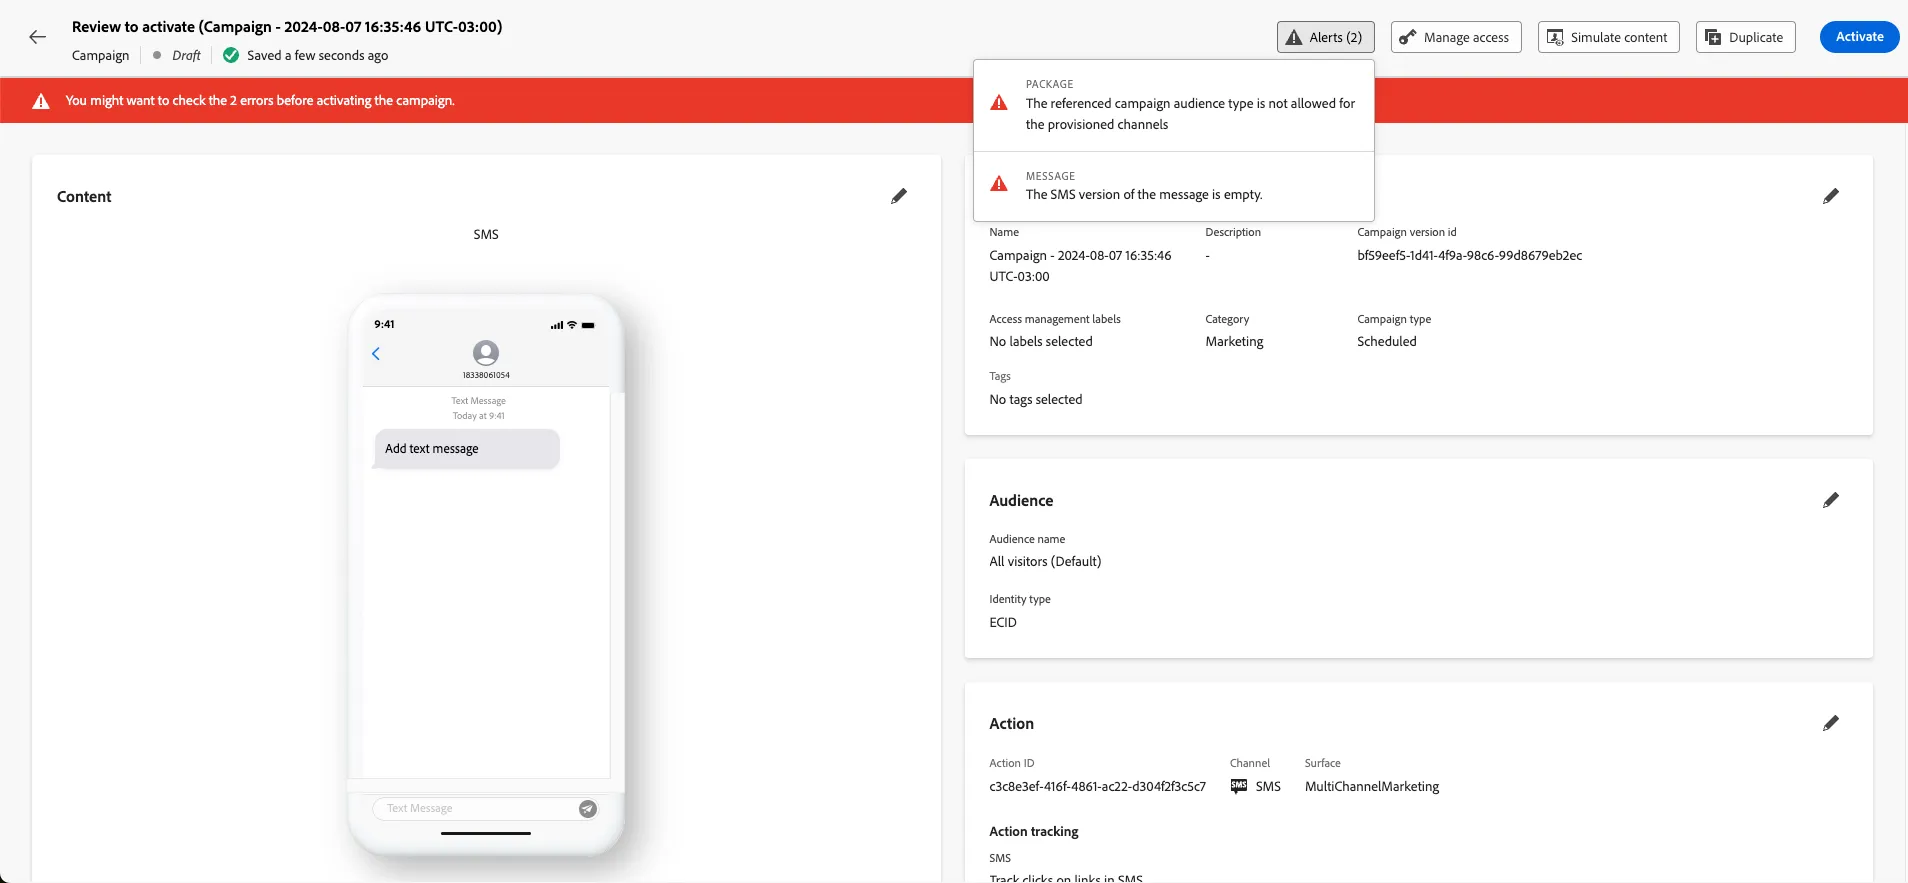Click the SMS label above phone preview

pyautogui.click(x=486, y=234)
